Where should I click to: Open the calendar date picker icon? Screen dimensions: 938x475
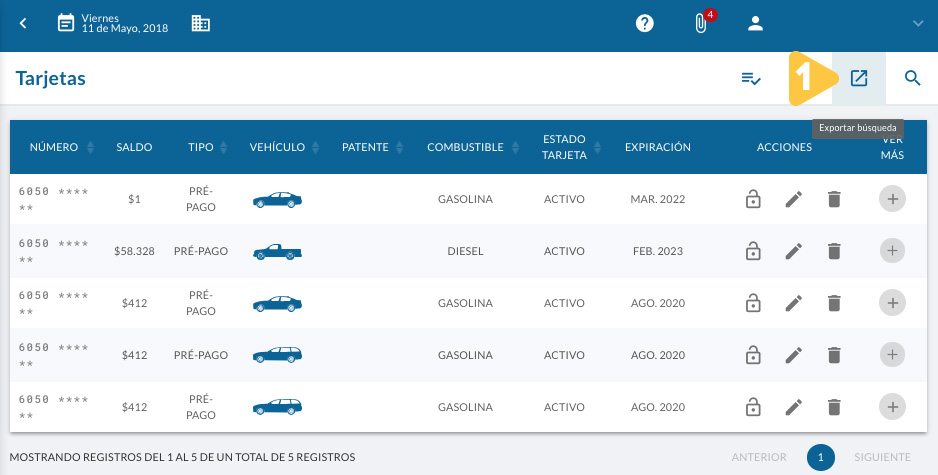pos(66,23)
